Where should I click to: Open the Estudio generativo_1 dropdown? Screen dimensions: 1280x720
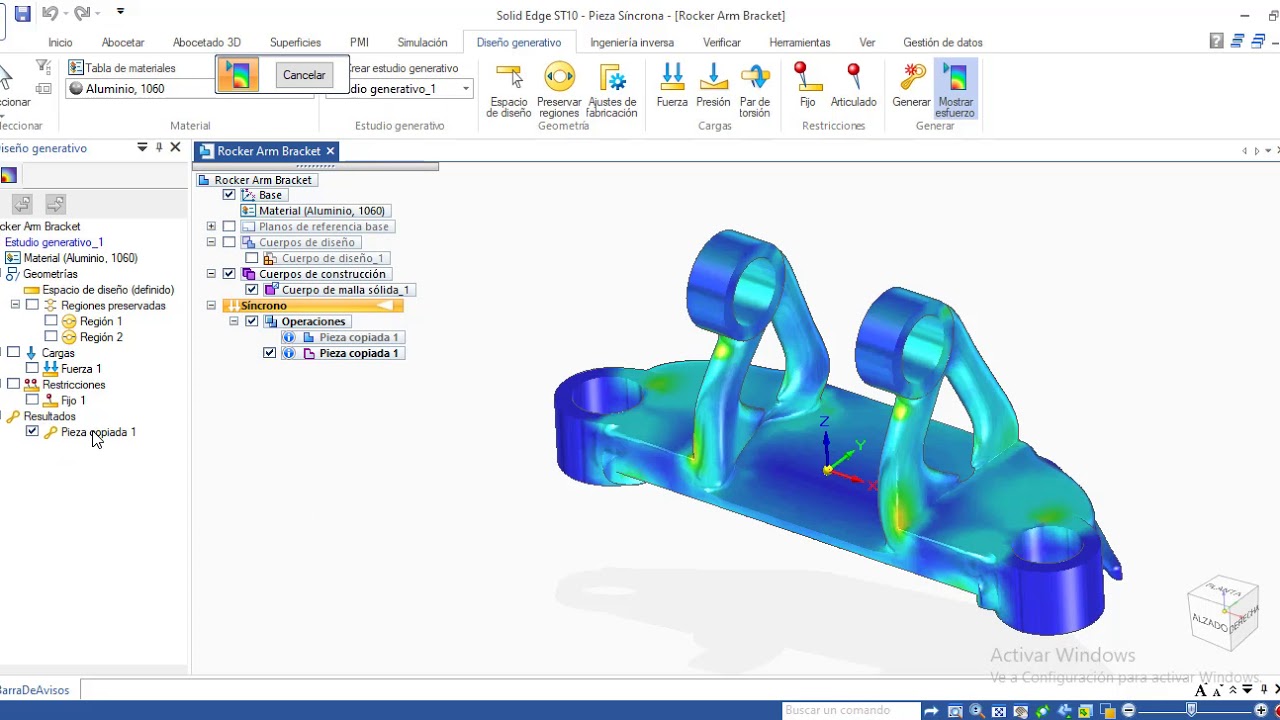pos(465,89)
